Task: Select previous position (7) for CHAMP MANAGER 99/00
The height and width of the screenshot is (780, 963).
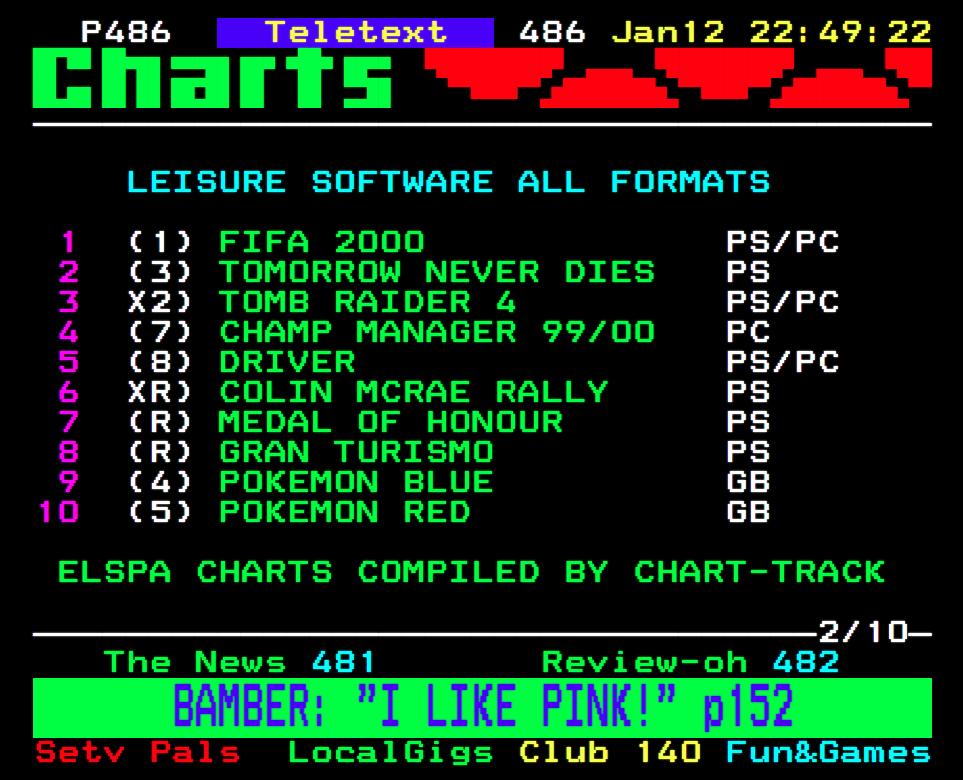Action: pos(160,332)
